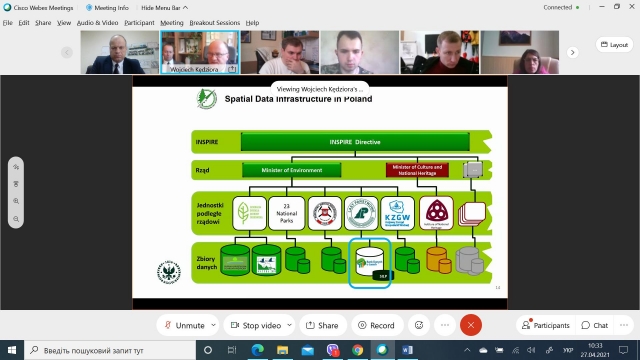Open the Breakout Sessions menu

(215, 23)
